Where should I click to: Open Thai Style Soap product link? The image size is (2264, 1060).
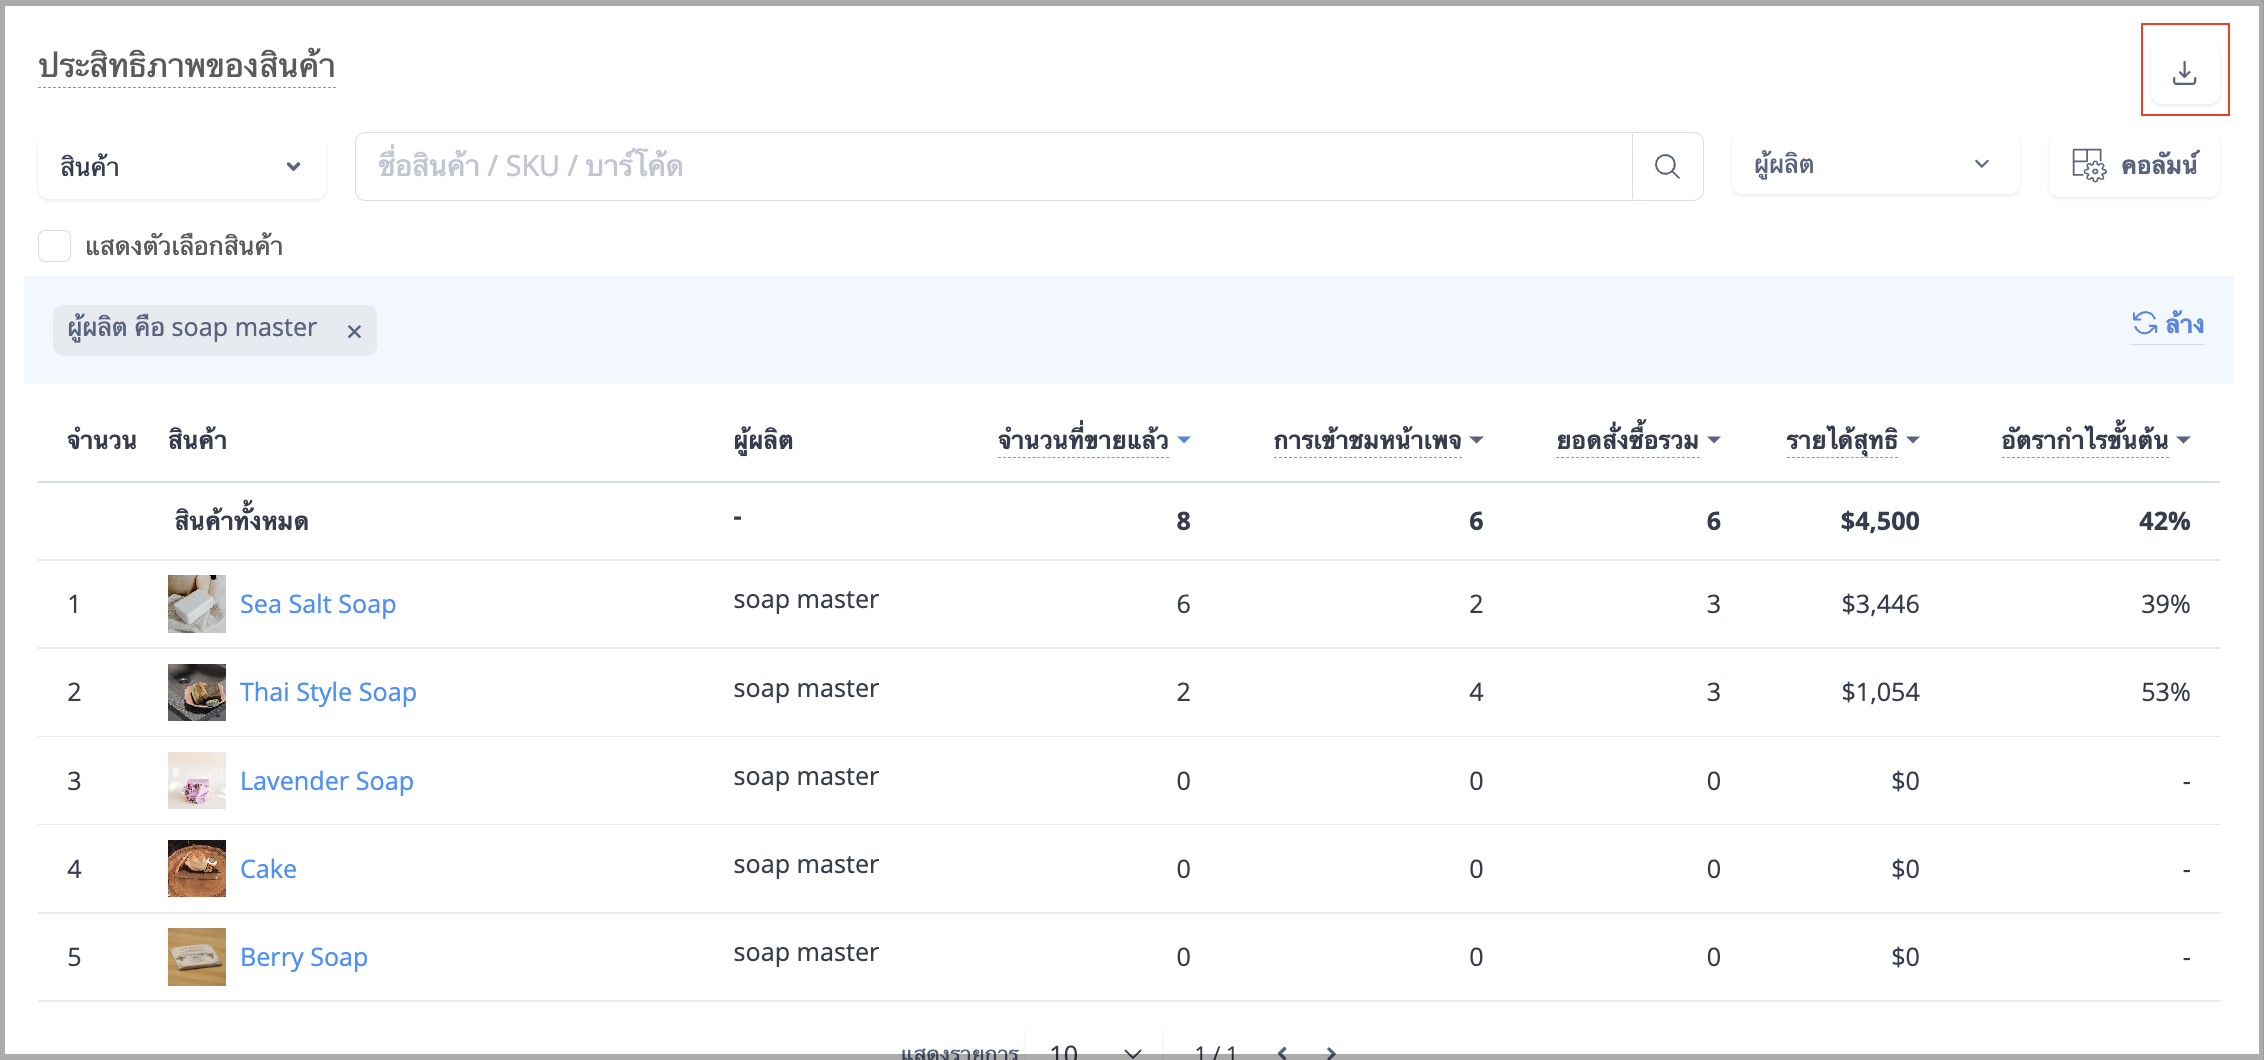click(x=328, y=692)
